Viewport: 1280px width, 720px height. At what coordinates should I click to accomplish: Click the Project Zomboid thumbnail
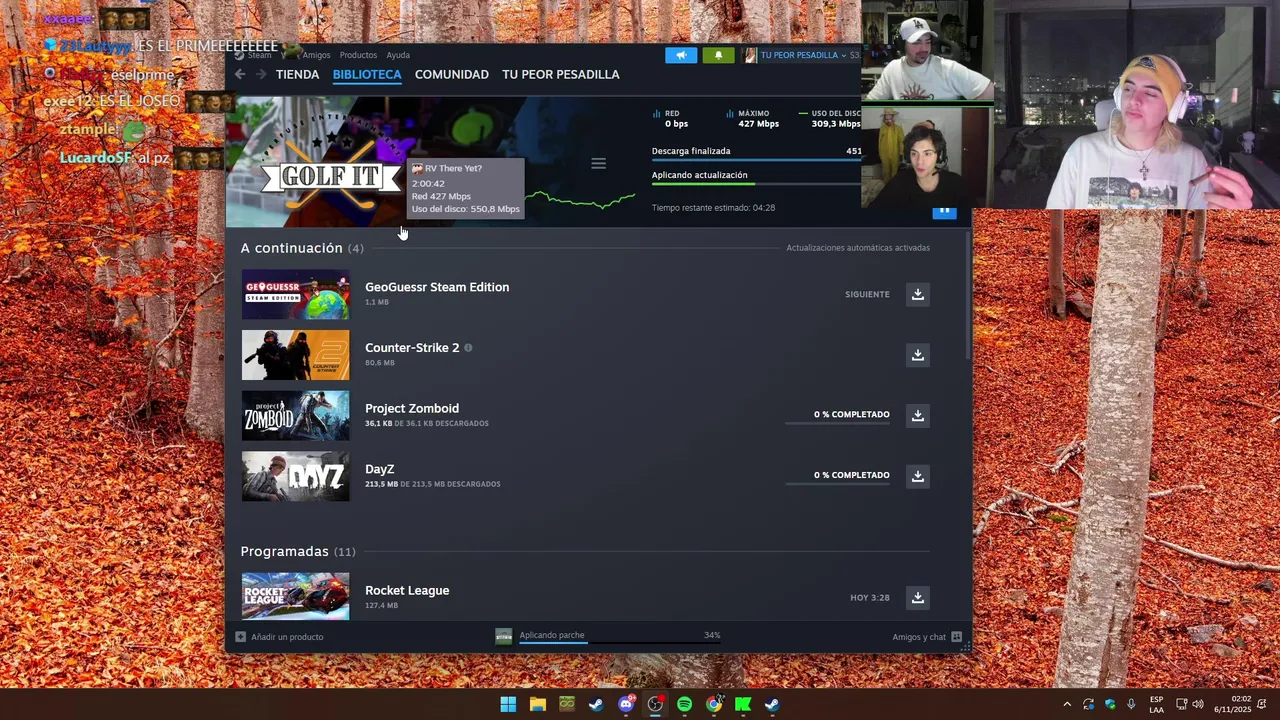296,415
